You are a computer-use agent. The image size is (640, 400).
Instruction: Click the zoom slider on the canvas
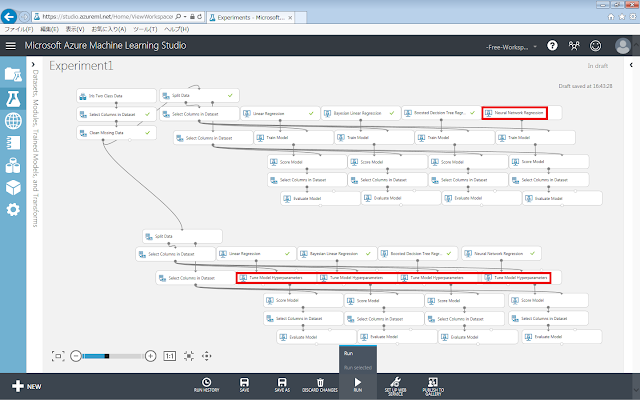pos(110,355)
